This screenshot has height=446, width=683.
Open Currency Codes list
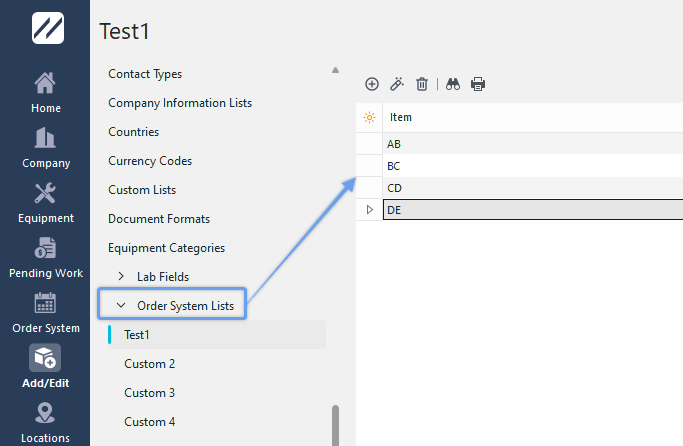[150, 161]
